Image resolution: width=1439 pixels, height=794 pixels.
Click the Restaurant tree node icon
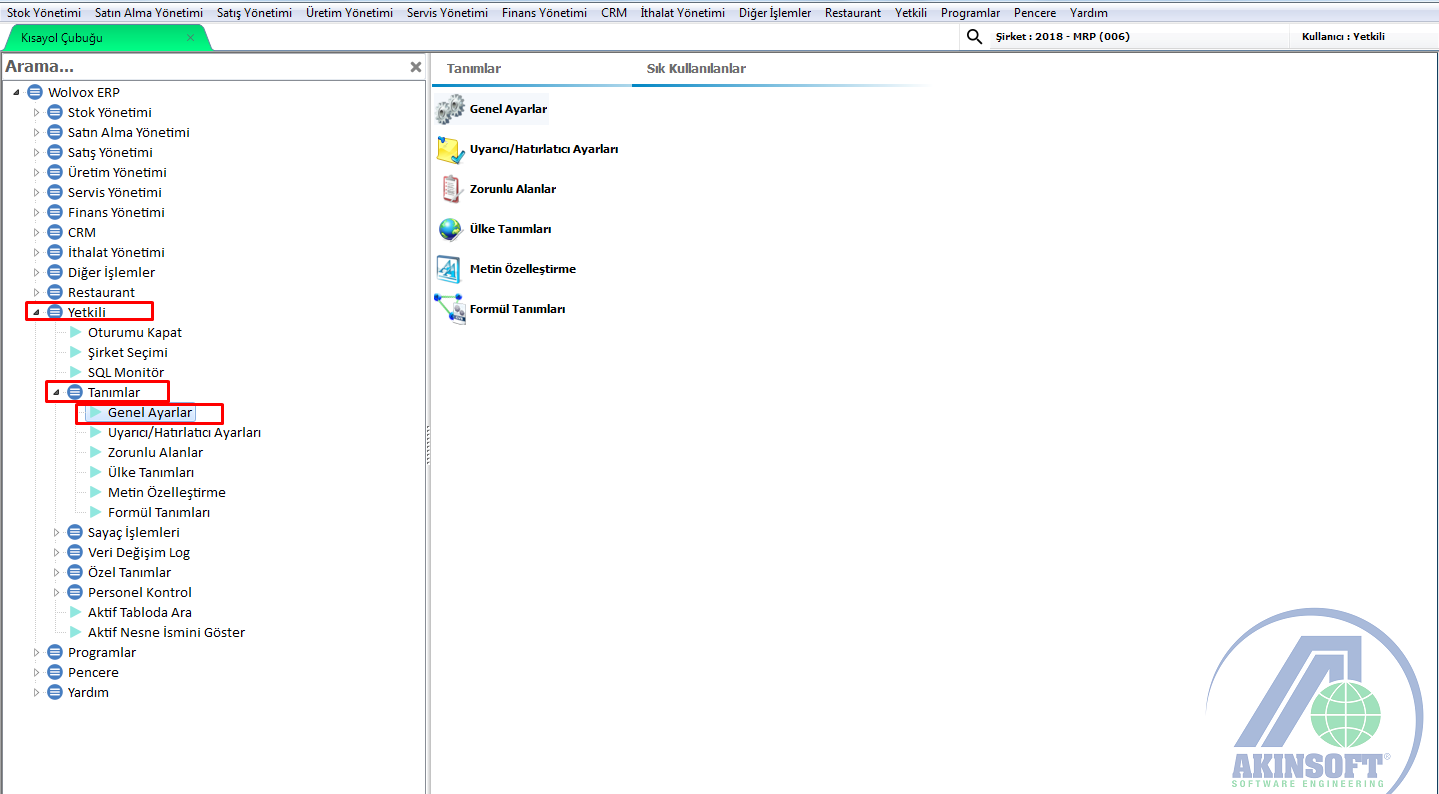coord(55,292)
